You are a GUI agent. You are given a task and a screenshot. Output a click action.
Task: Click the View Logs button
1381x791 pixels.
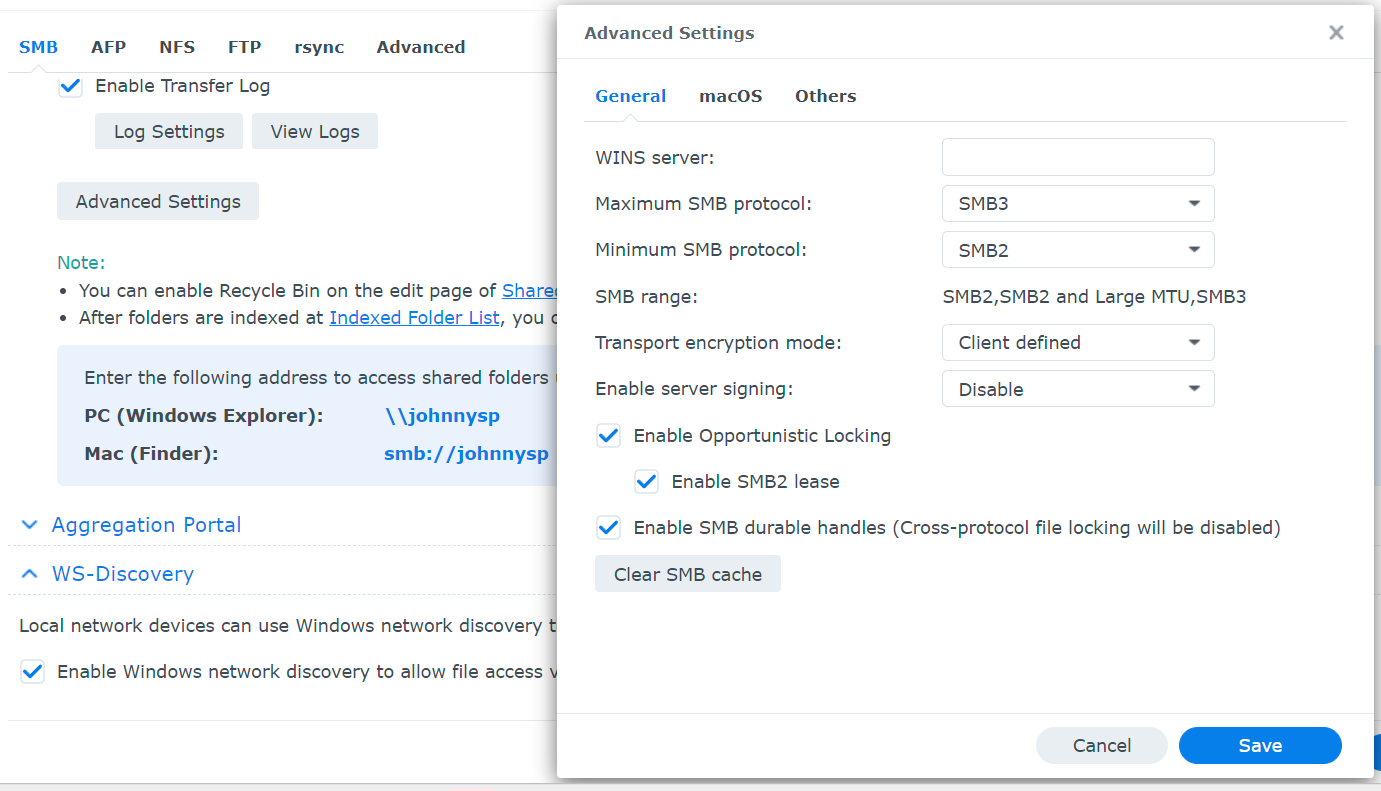point(314,131)
